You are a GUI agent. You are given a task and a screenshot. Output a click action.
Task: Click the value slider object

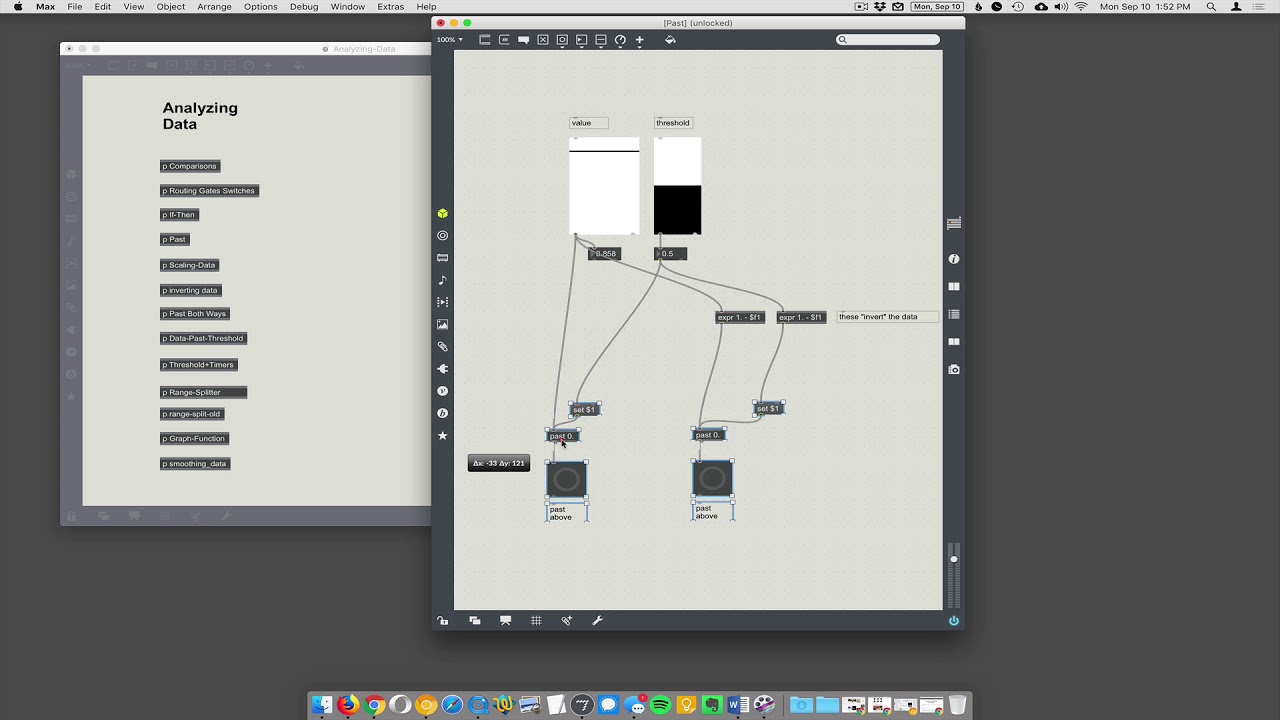(x=604, y=186)
